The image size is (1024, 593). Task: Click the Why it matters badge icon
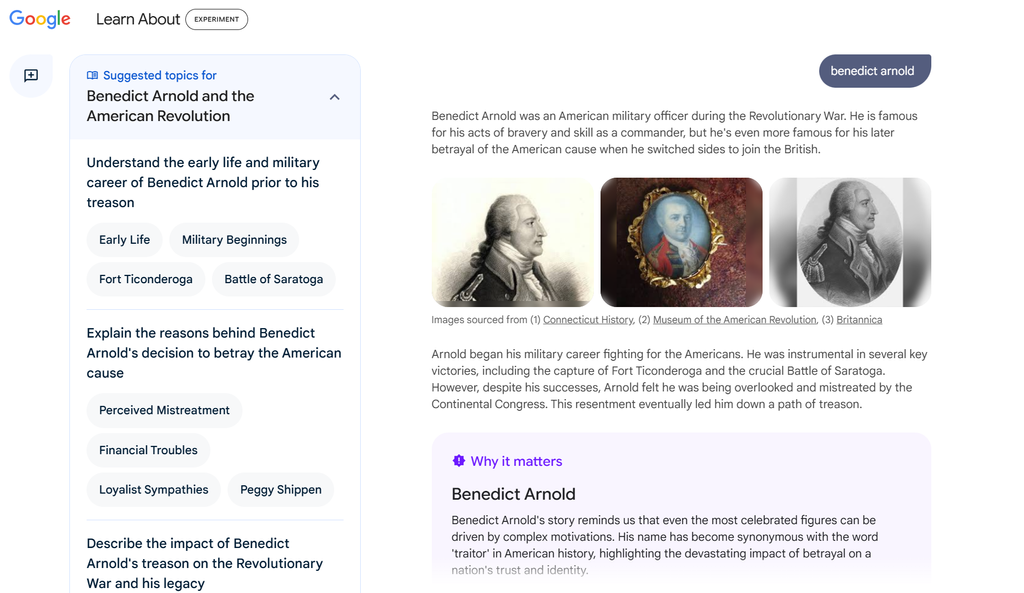point(459,461)
